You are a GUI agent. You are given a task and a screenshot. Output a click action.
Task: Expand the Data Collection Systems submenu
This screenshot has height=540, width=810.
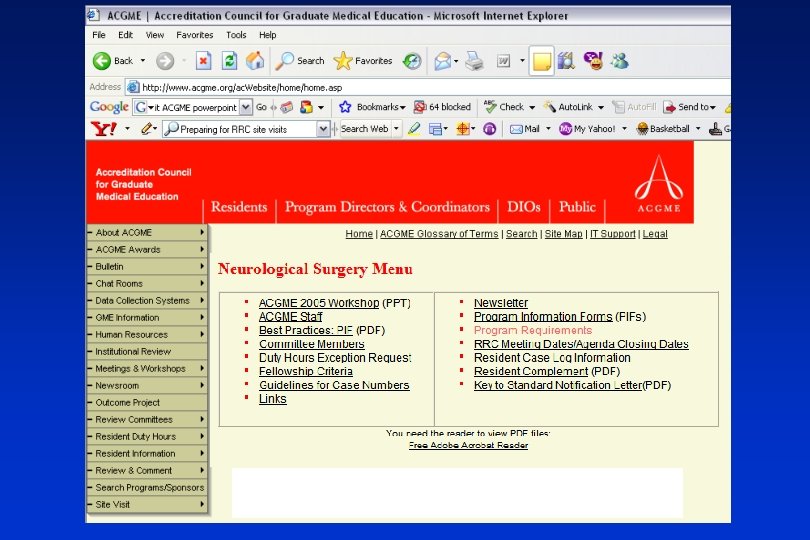(202, 300)
